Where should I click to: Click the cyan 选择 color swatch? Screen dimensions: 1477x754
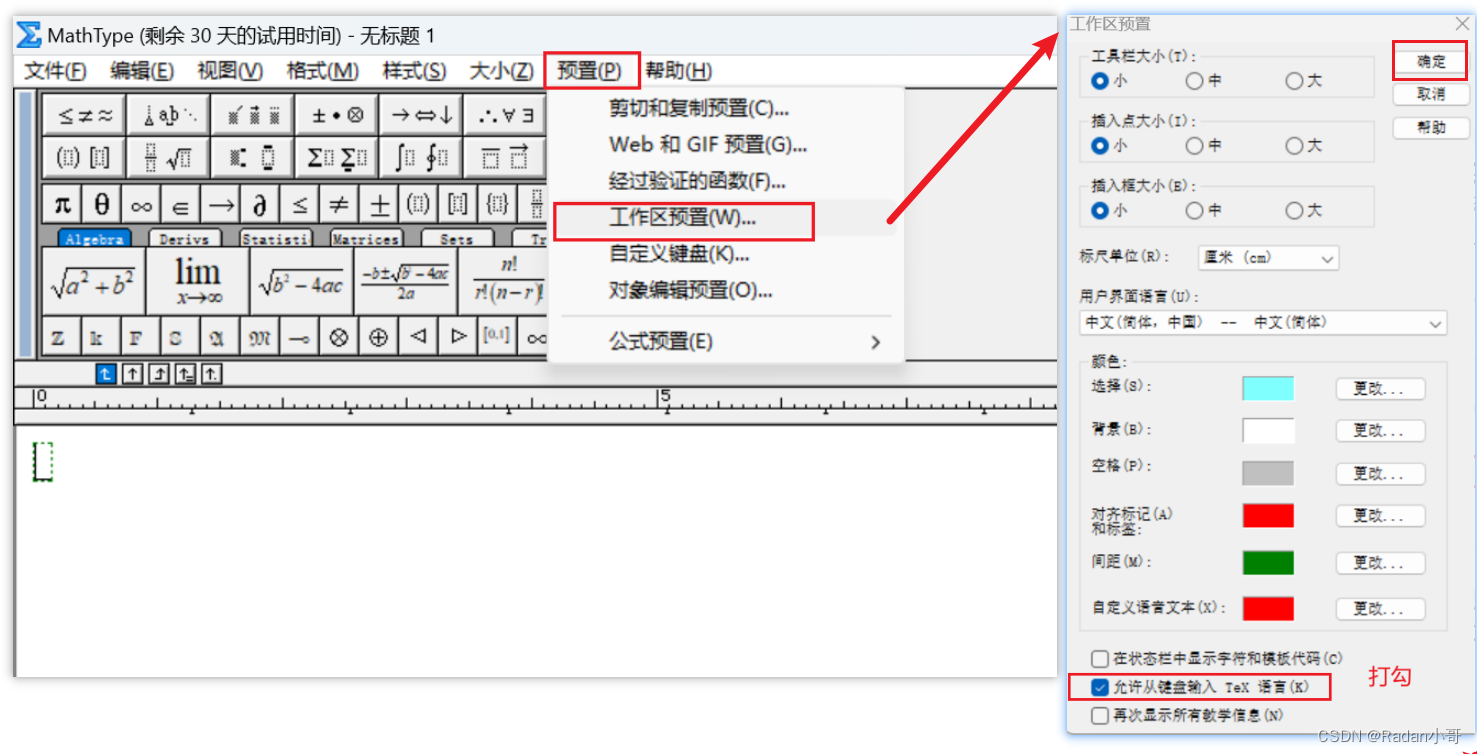[1268, 389]
